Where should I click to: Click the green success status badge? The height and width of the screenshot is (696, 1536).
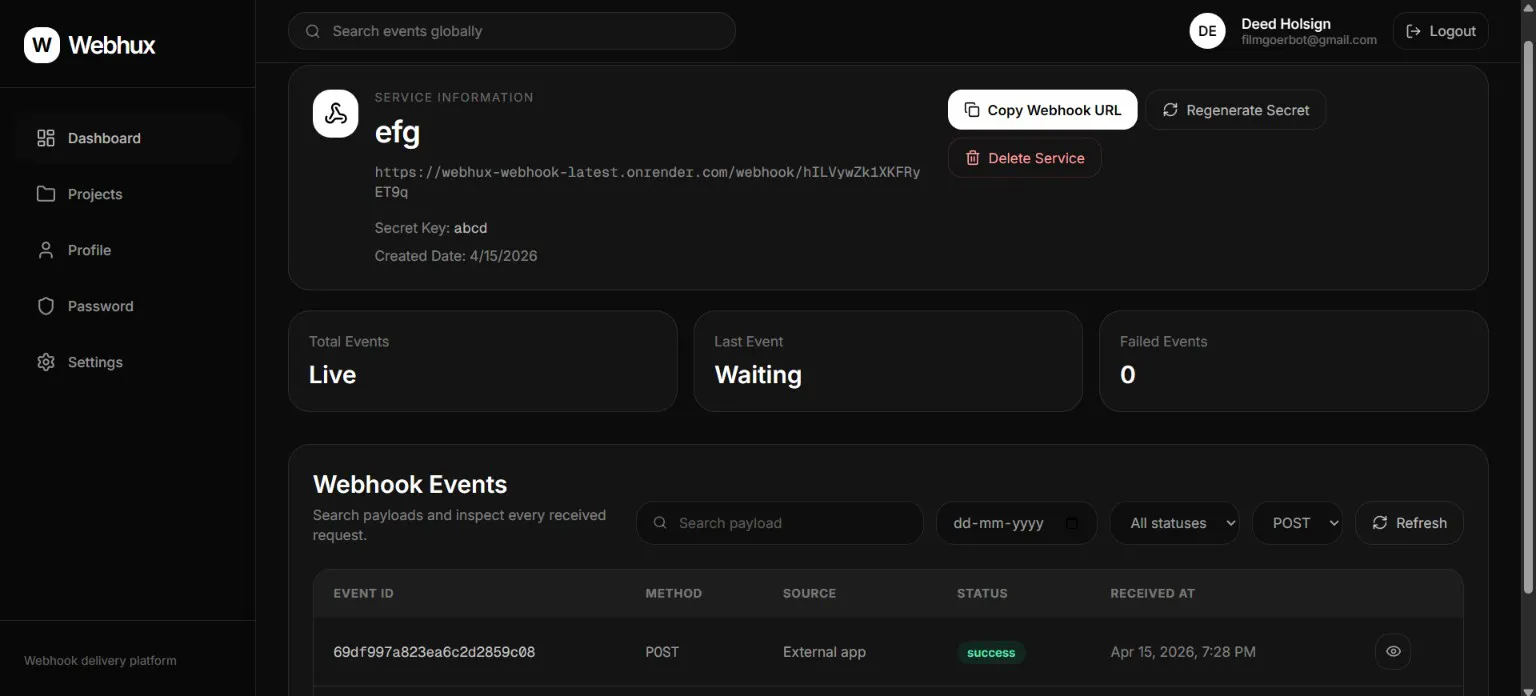pos(991,653)
